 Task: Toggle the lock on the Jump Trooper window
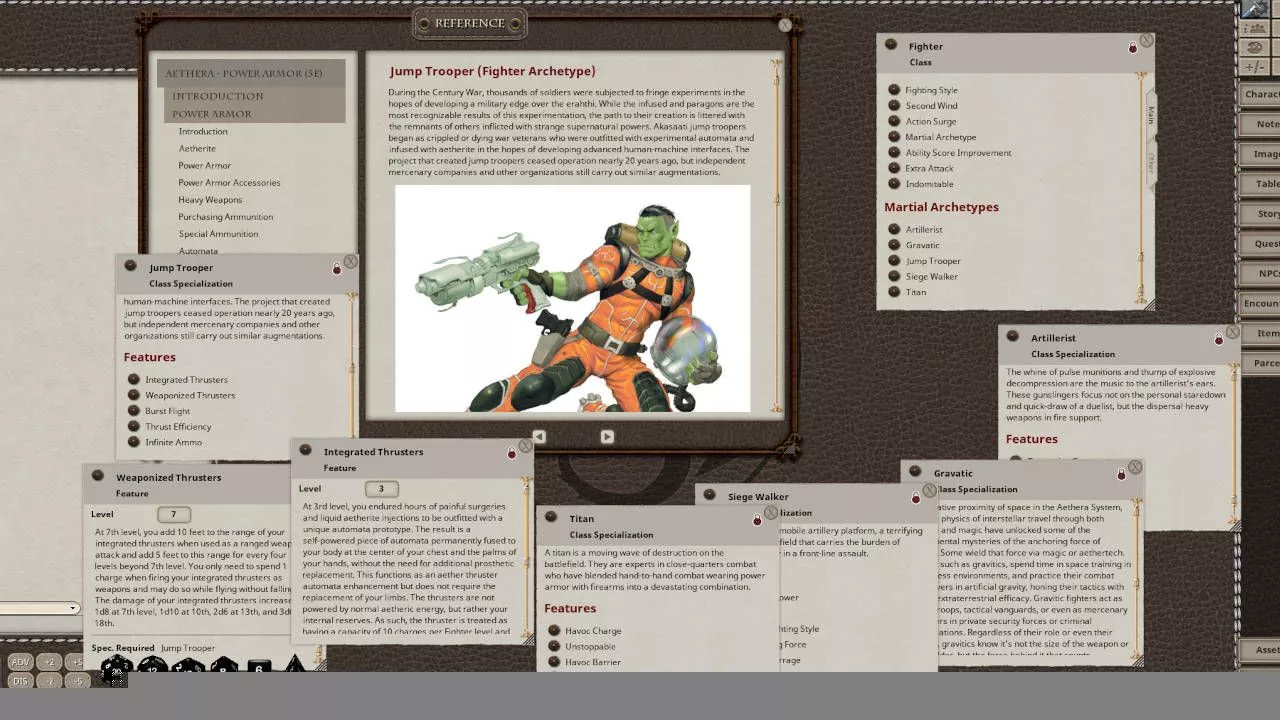pos(337,269)
